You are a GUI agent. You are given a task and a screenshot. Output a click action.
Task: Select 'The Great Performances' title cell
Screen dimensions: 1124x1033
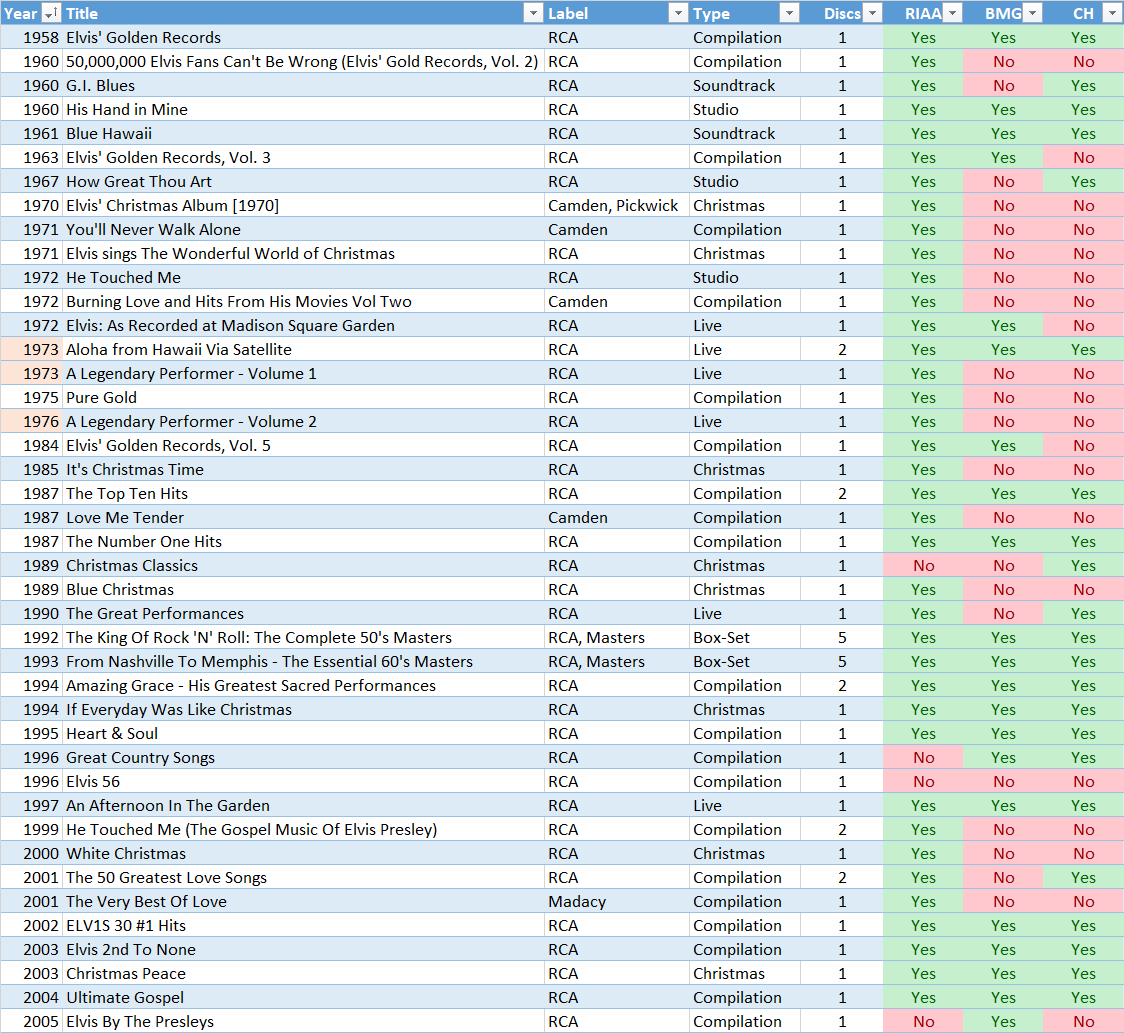click(303, 614)
